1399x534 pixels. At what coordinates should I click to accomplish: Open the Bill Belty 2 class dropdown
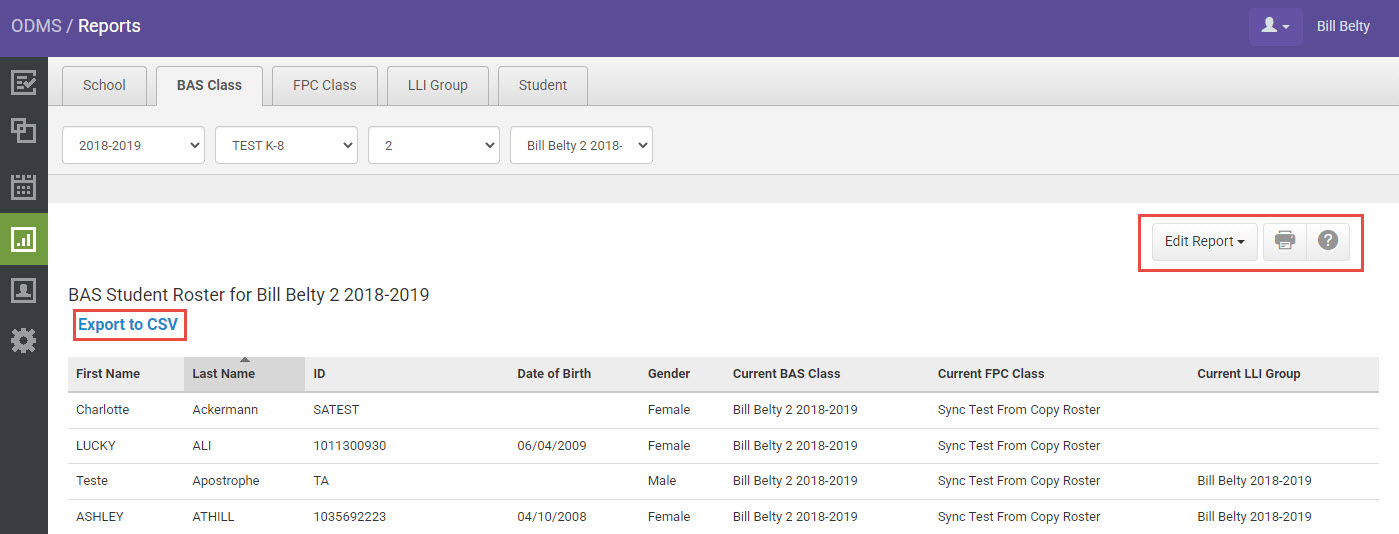[x=581, y=145]
